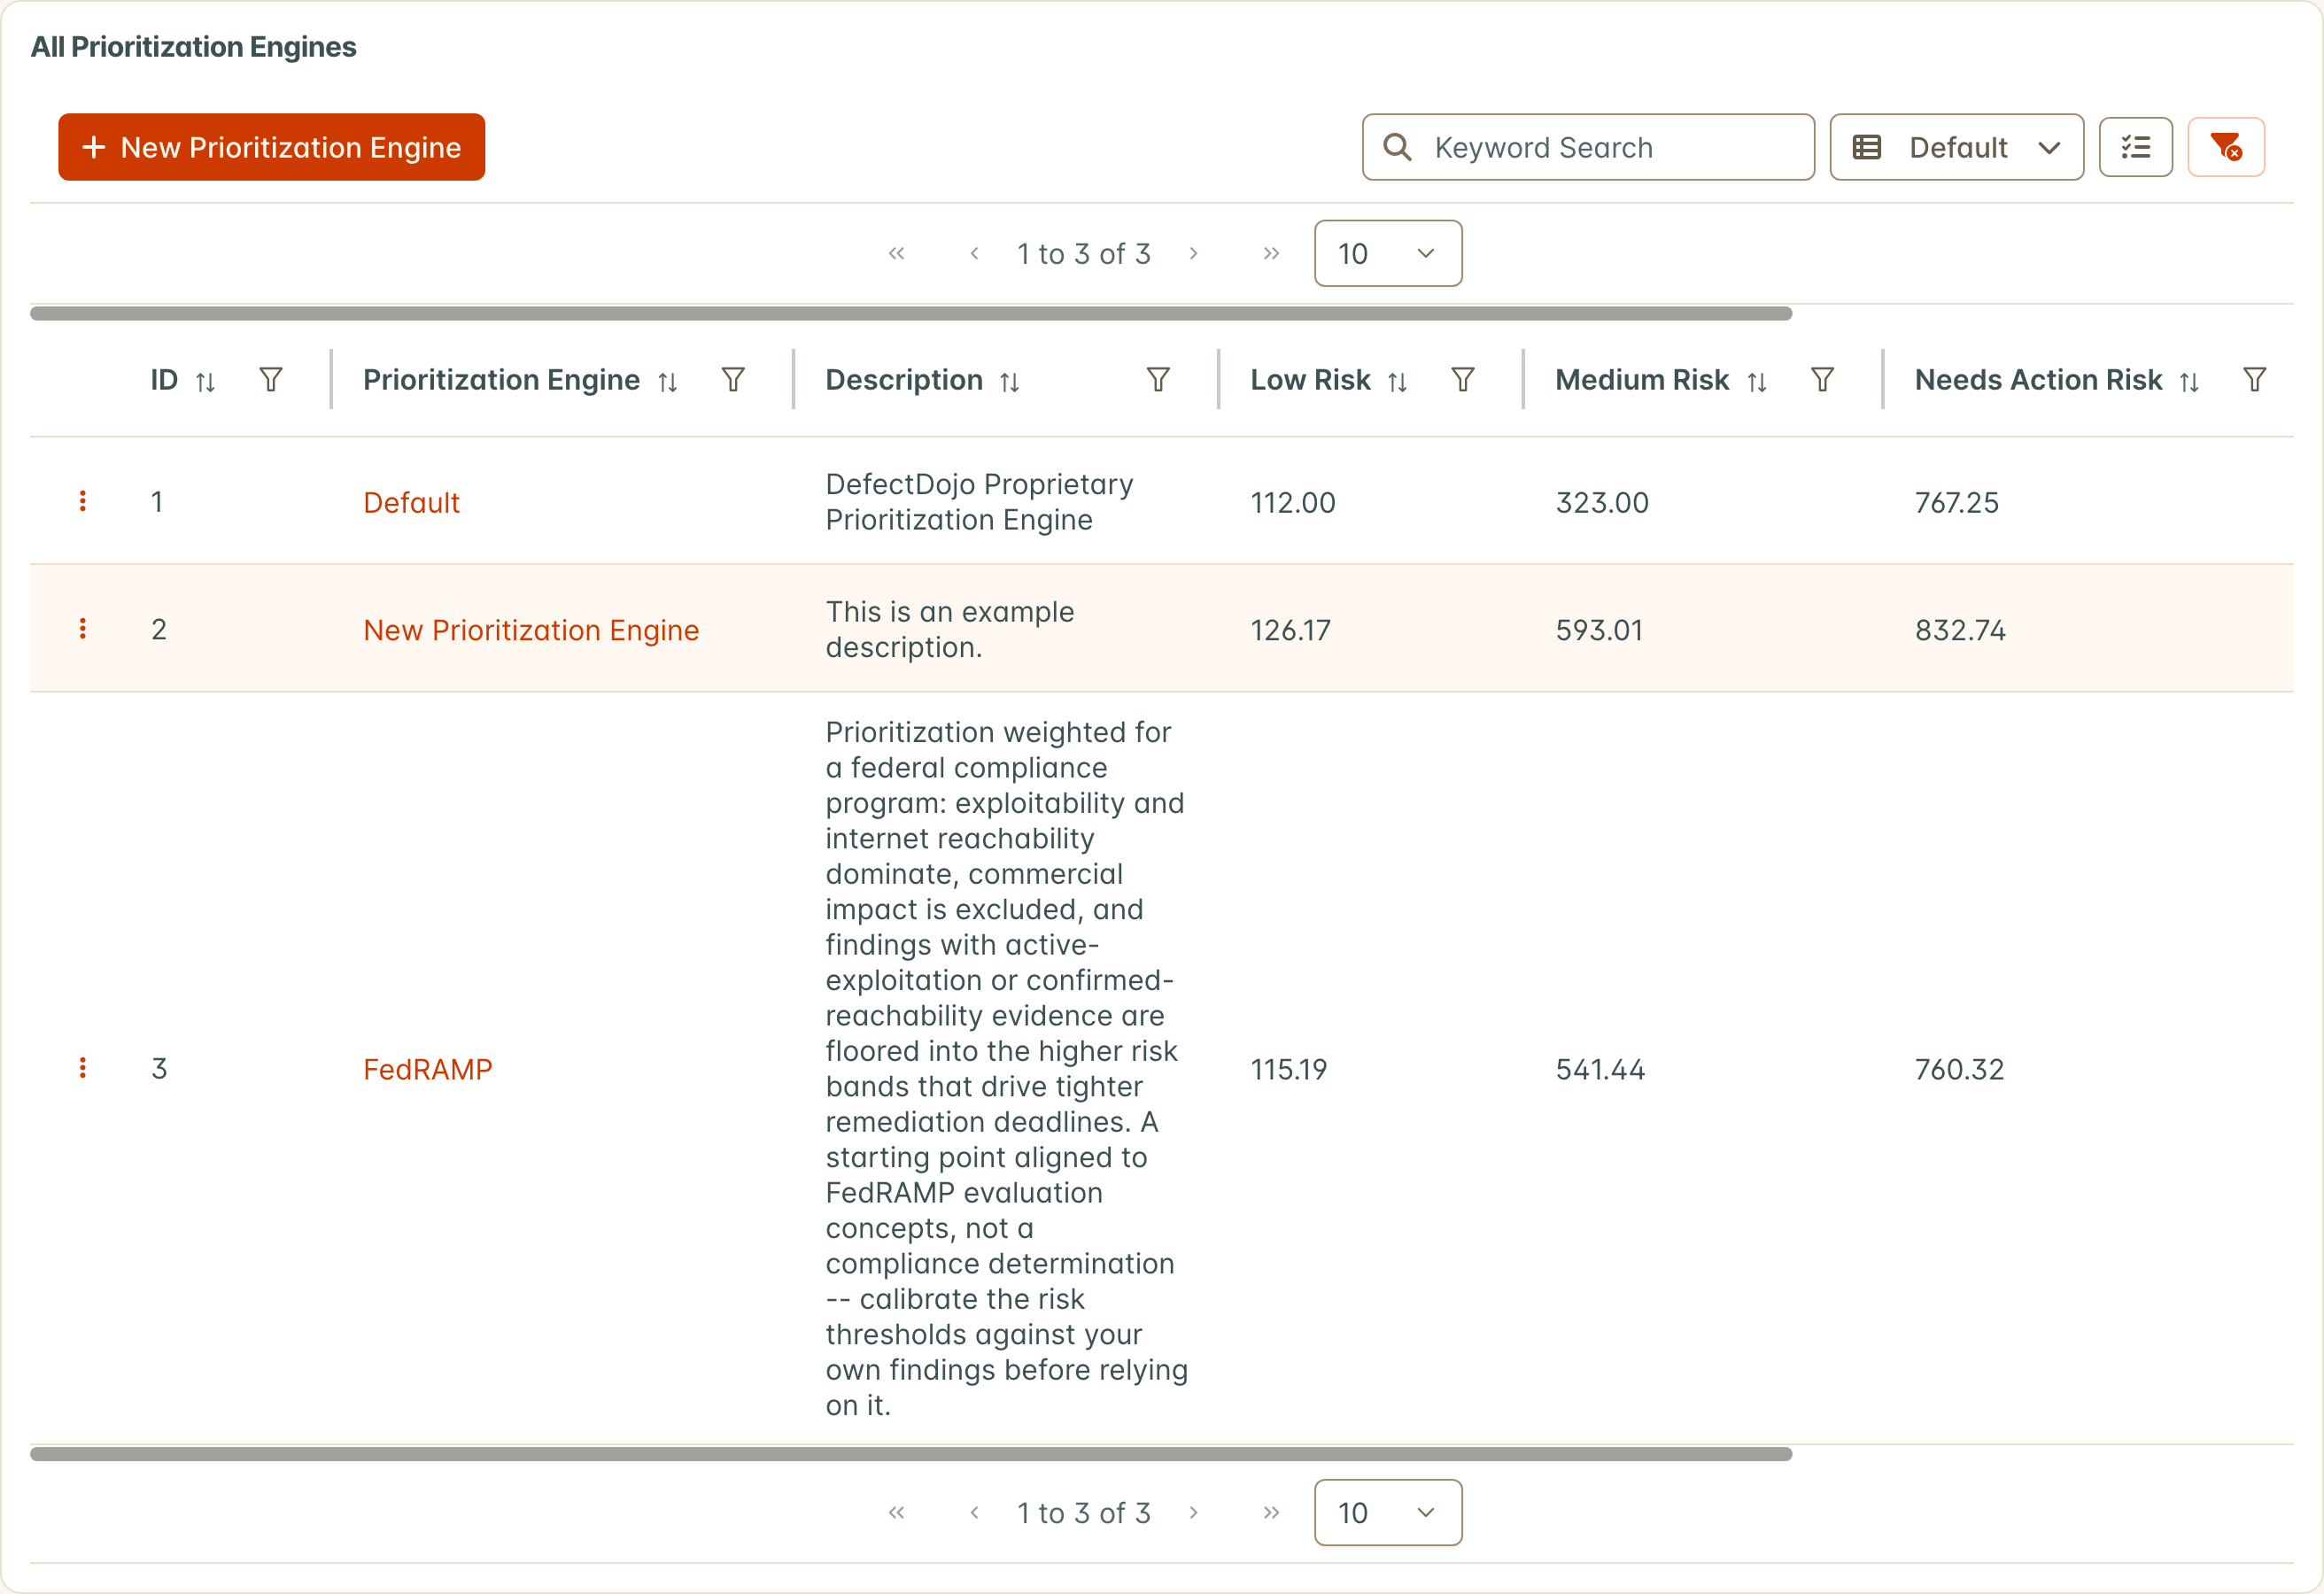Viewport: 2324px width, 1594px height.
Task: Go to previous page in bottom pagination
Action: pyautogui.click(x=974, y=1512)
